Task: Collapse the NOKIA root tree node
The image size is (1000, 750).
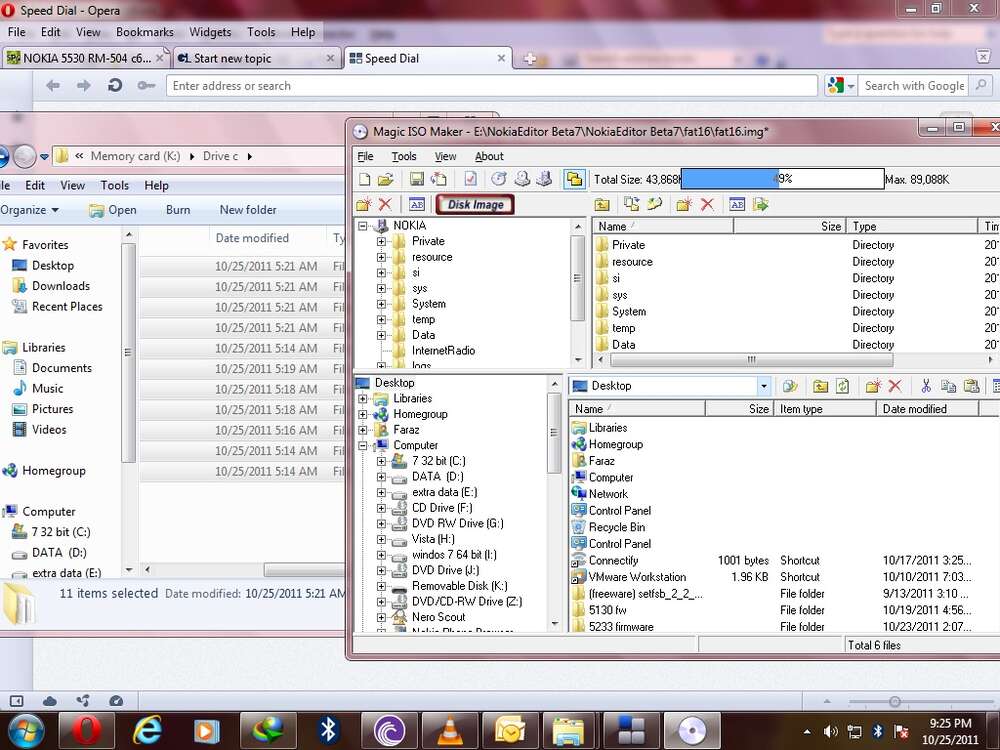Action: click(363, 226)
